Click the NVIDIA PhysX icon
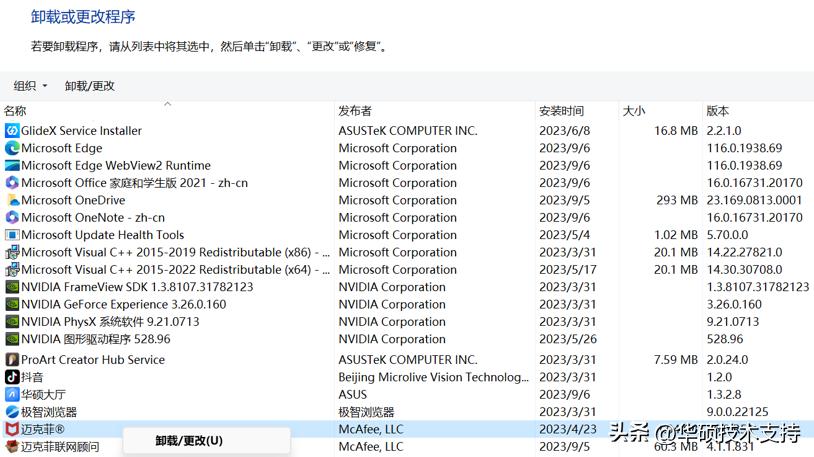This screenshot has height=457, width=814. point(12,321)
